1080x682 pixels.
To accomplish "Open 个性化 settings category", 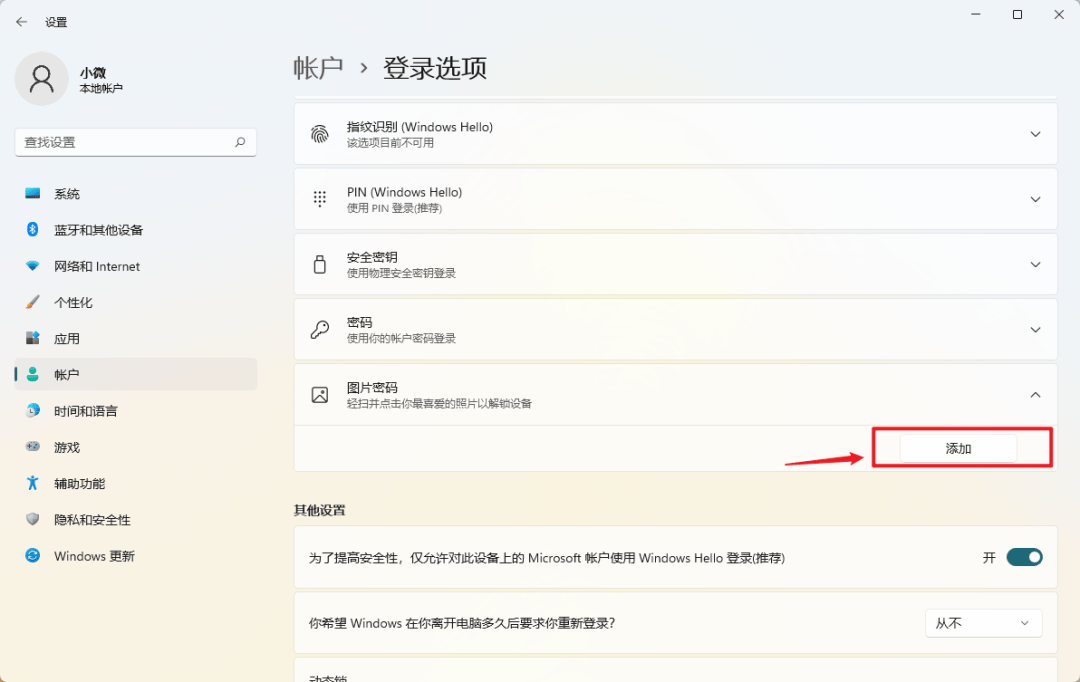I will tap(136, 302).
